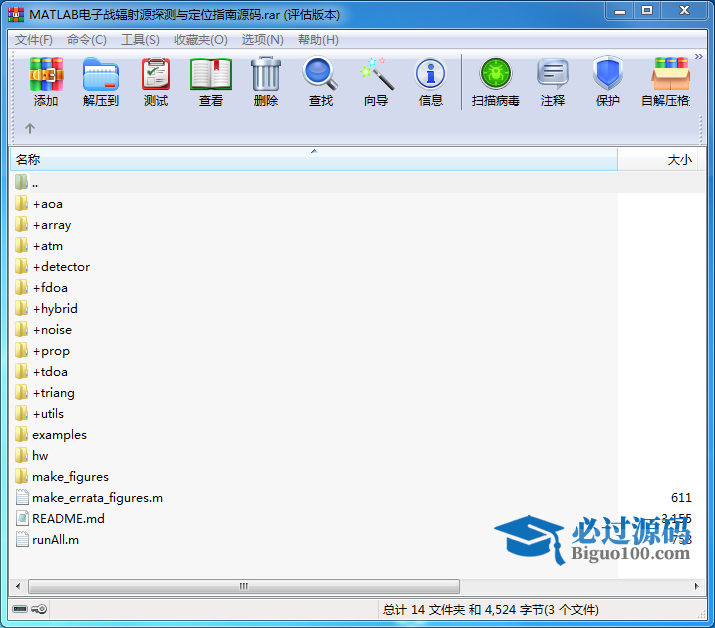Click the horizontal scrollbar thumb
This screenshot has width=715, height=628.
(244, 586)
